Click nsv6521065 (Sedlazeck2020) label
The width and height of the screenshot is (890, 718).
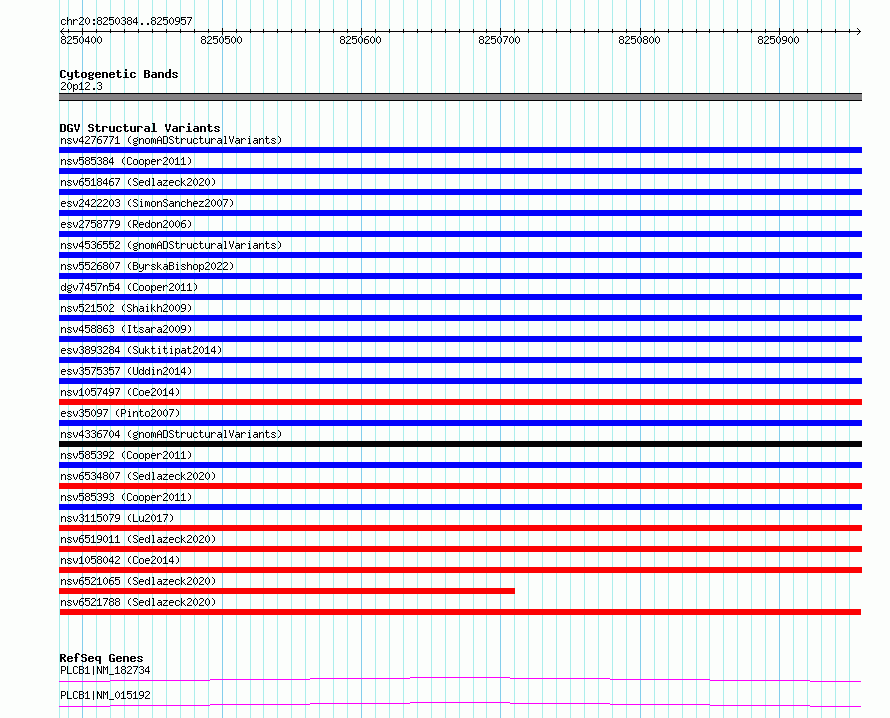pos(138,581)
